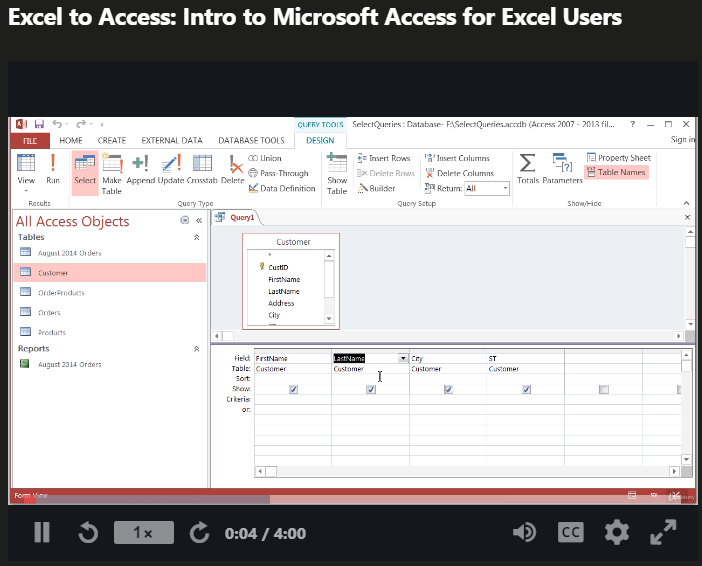Select the Delete query type
Image resolution: width=702 pixels, height=566 pixels.
pyautogui.click(x=233, y=169)
